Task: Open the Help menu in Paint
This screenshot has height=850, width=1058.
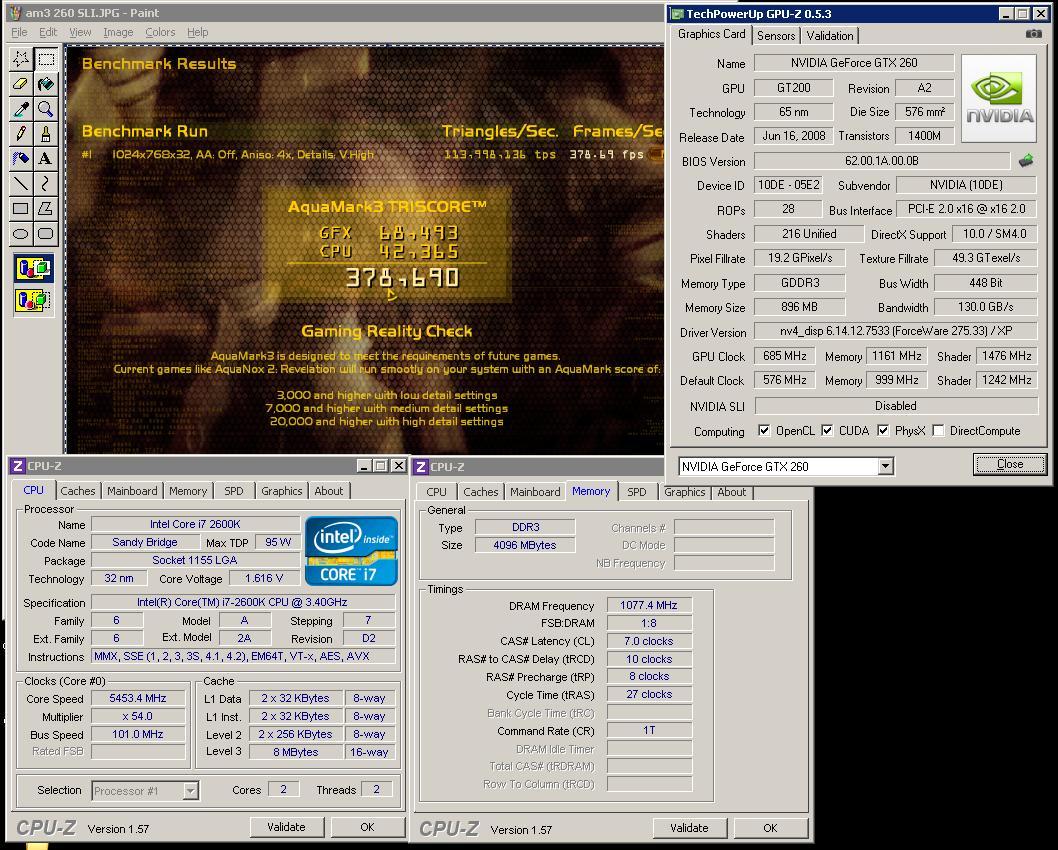Action: point(198,32)
